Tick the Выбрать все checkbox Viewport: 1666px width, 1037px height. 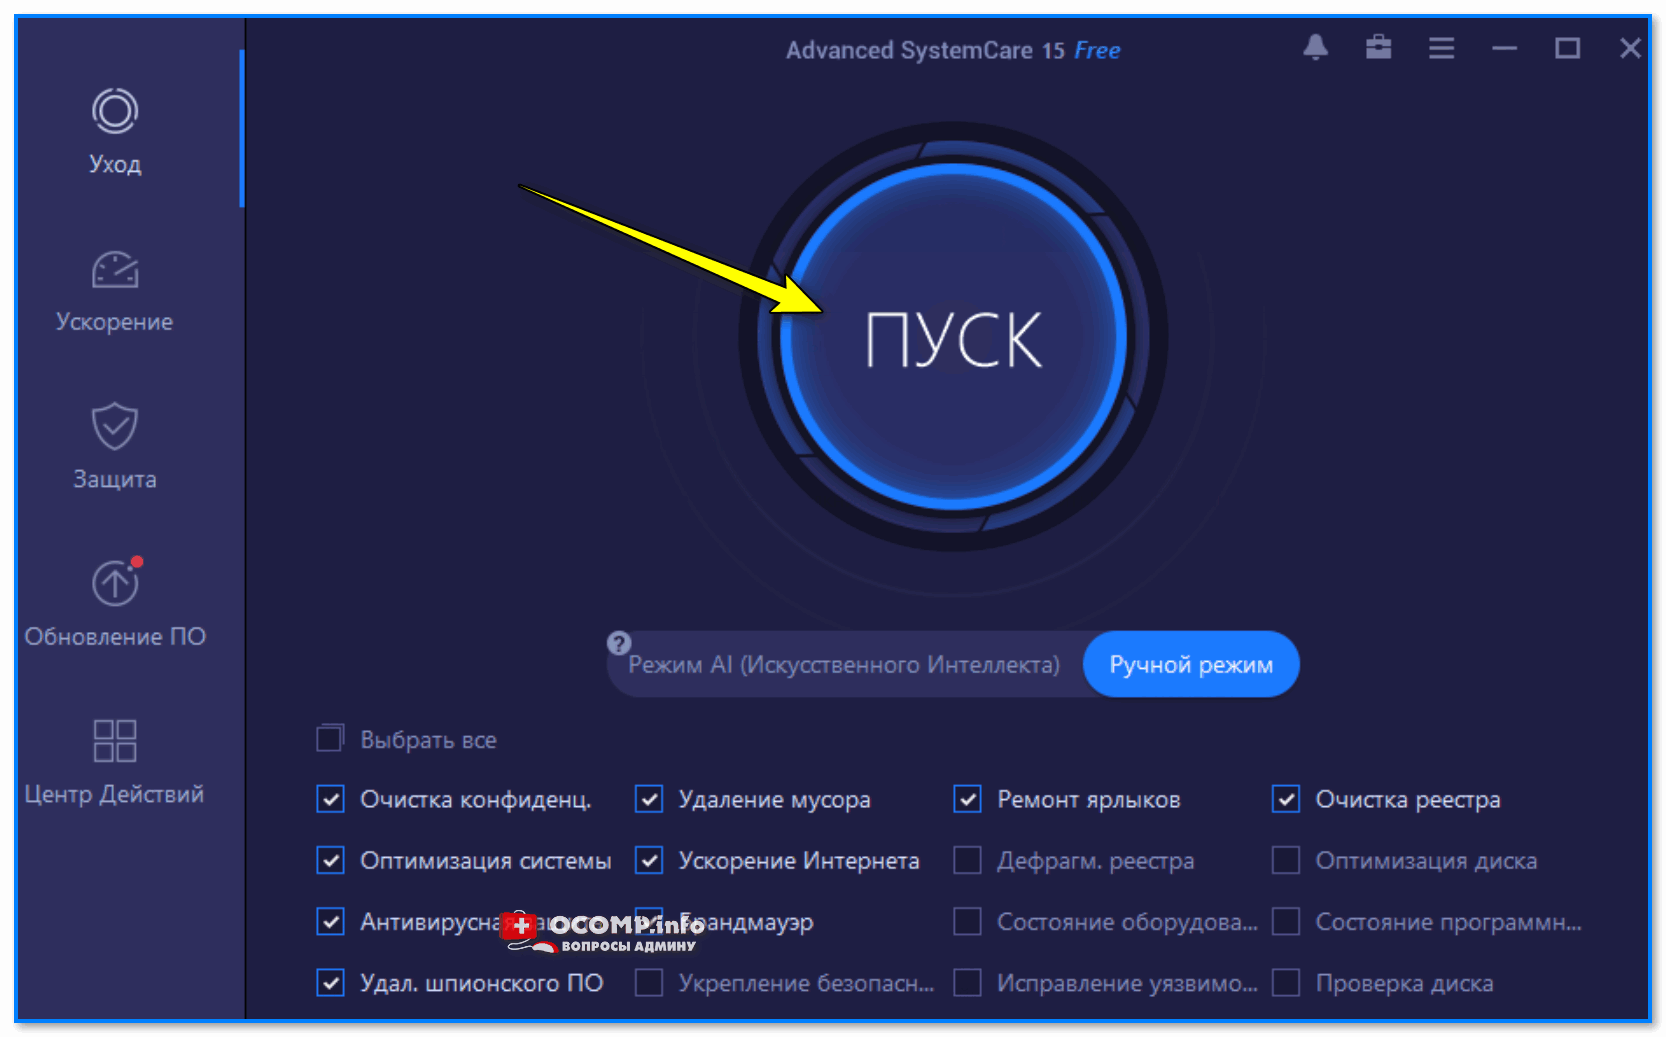(330, 739)
